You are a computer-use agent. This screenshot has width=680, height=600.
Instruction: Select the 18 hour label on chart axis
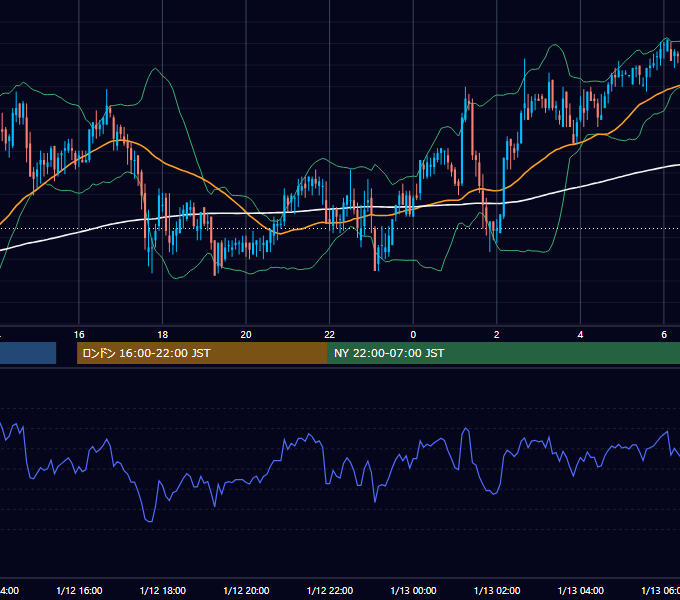pyautogui.click(x=163, y=335)
